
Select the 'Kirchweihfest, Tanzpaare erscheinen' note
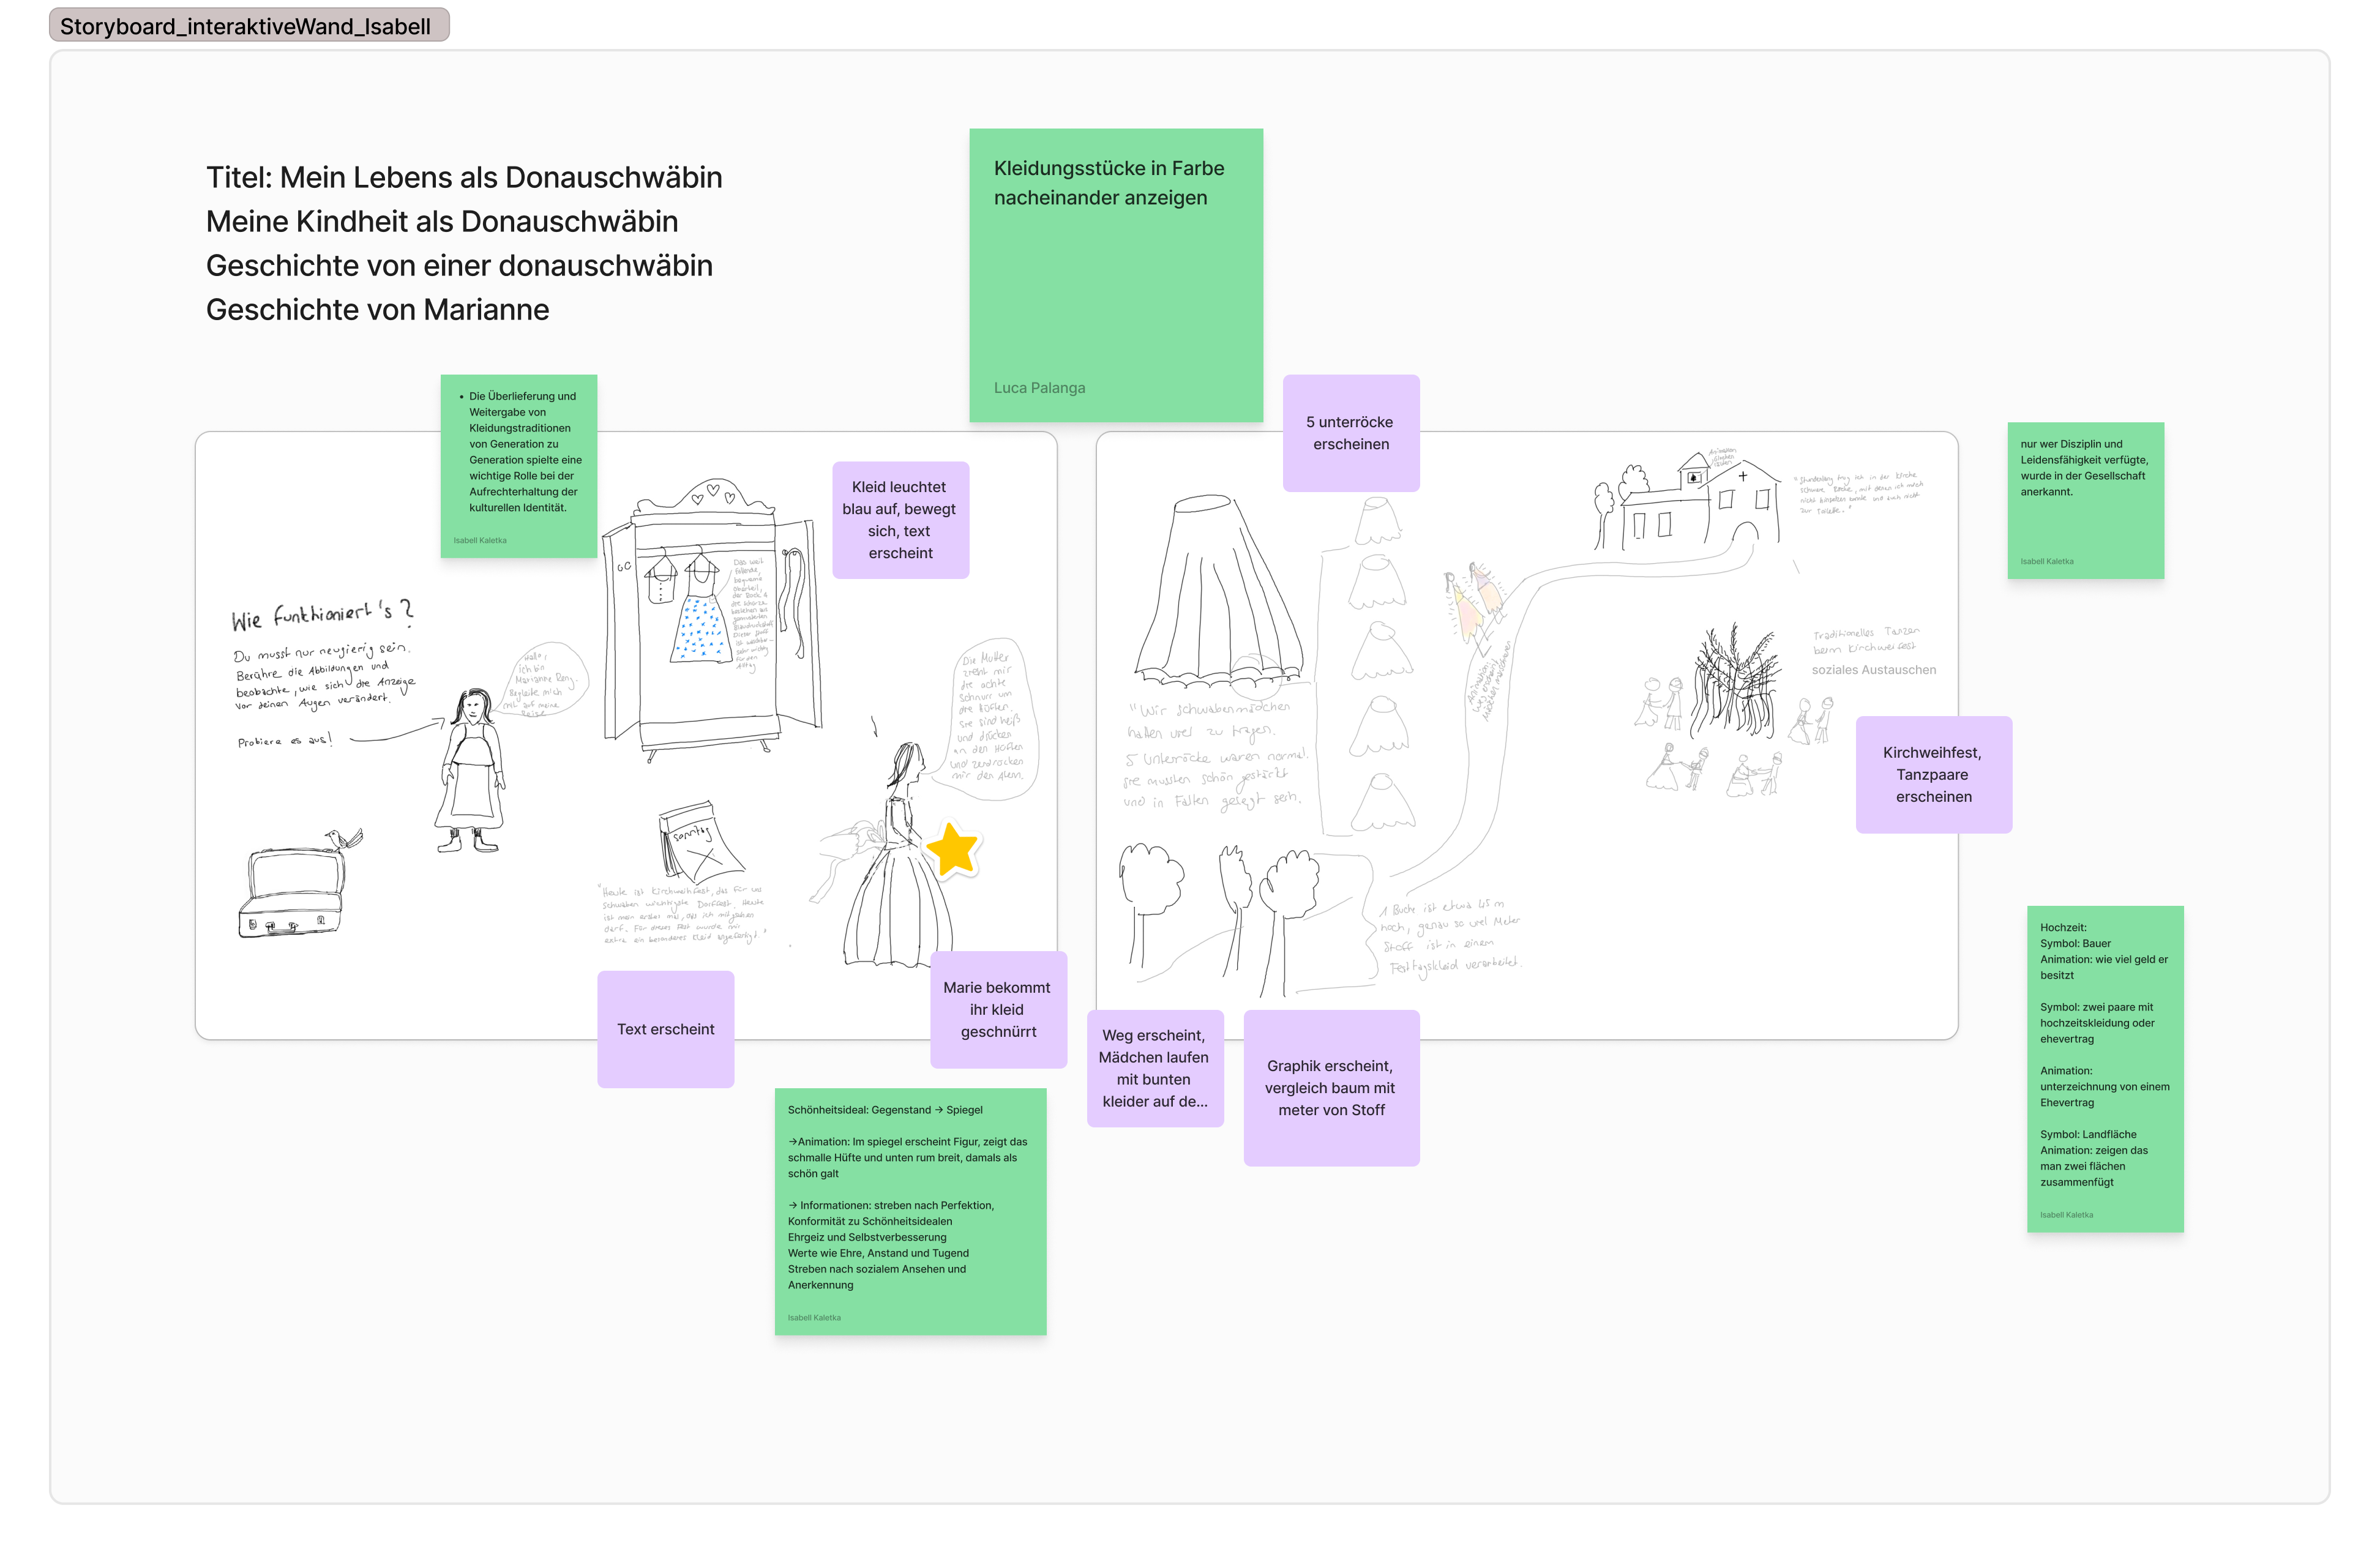(1933, 775)
